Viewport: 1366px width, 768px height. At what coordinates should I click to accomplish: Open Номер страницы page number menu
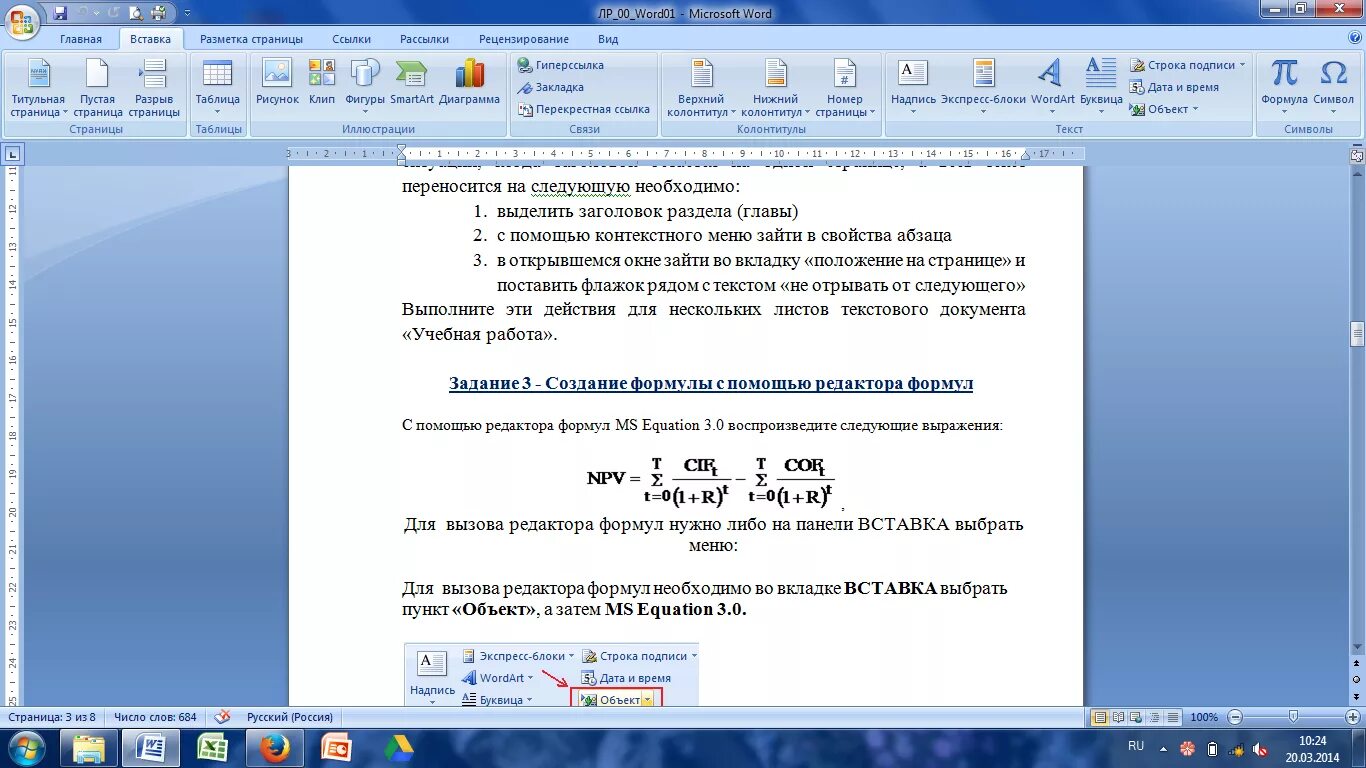pyautogui.click(x=845, y=88)
